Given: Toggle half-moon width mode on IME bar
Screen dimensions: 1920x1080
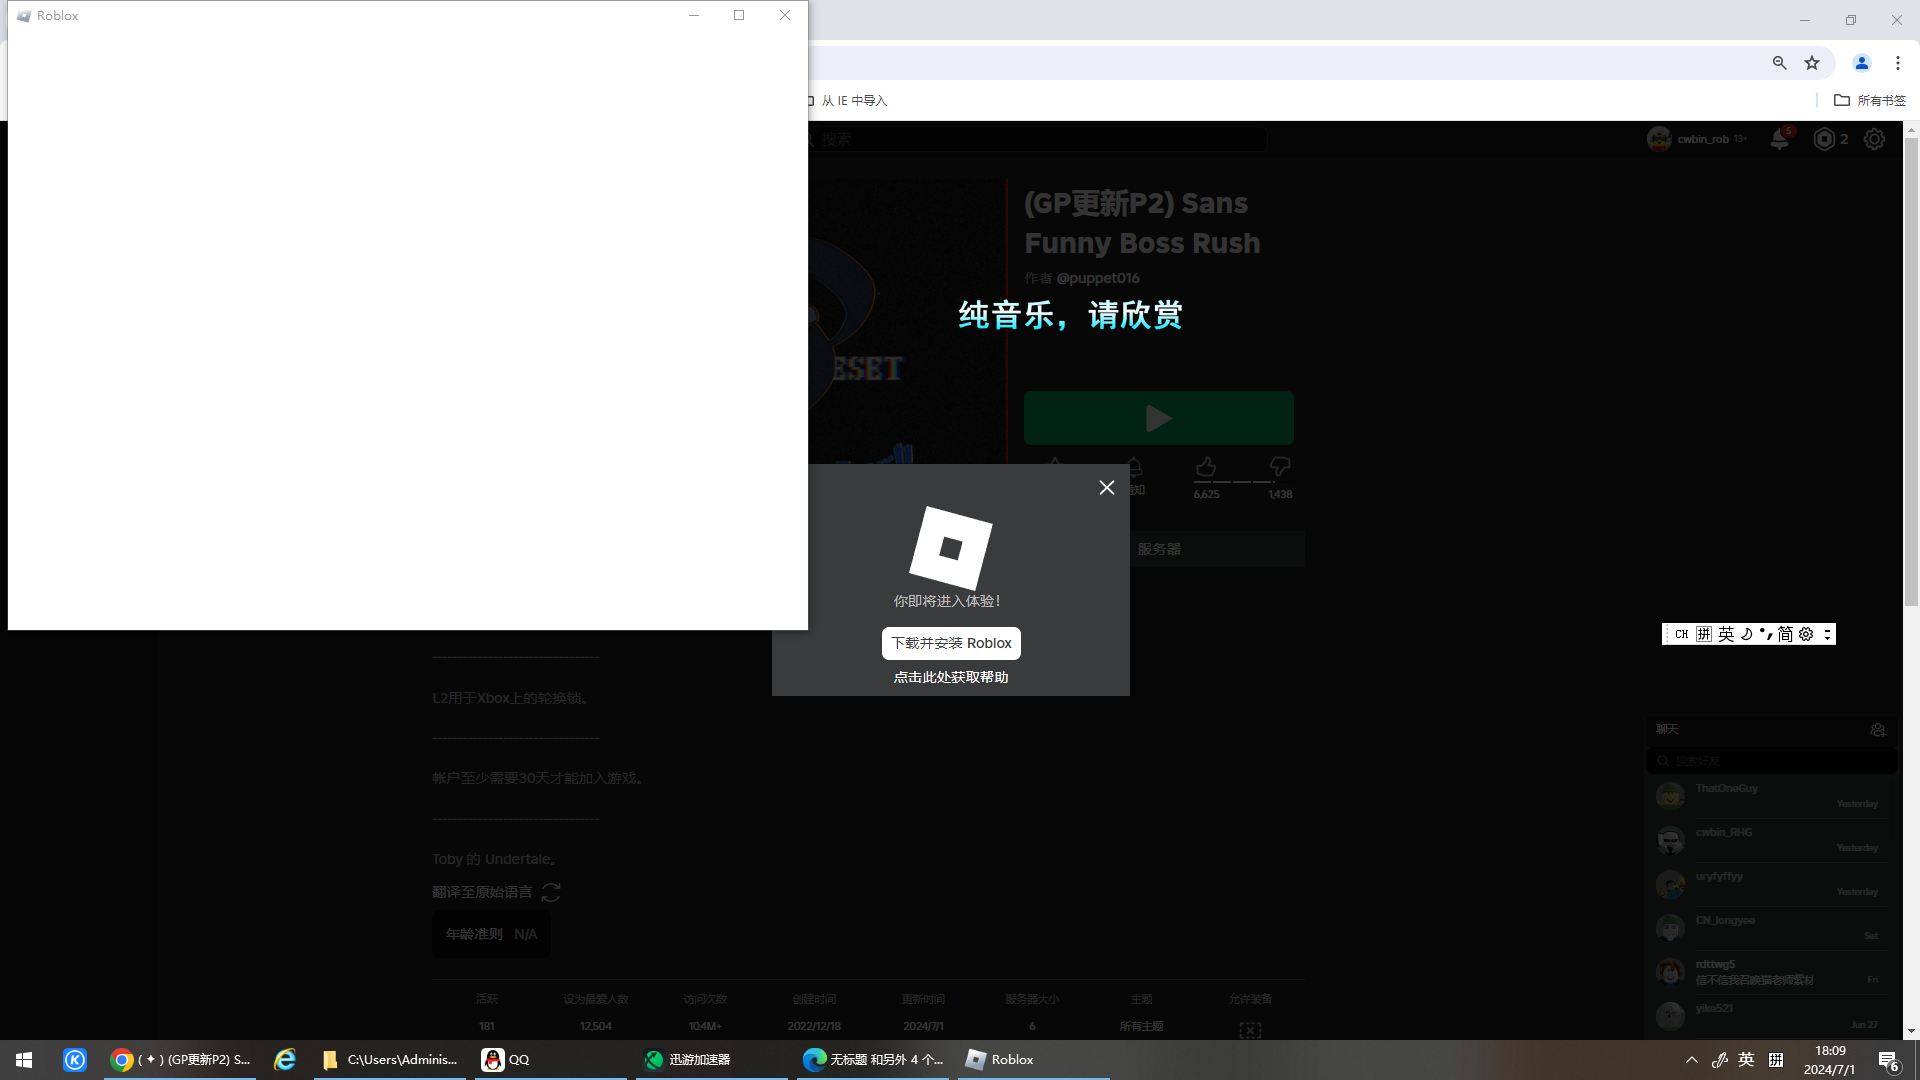Looking at the screenshot, I should 1747,634.
